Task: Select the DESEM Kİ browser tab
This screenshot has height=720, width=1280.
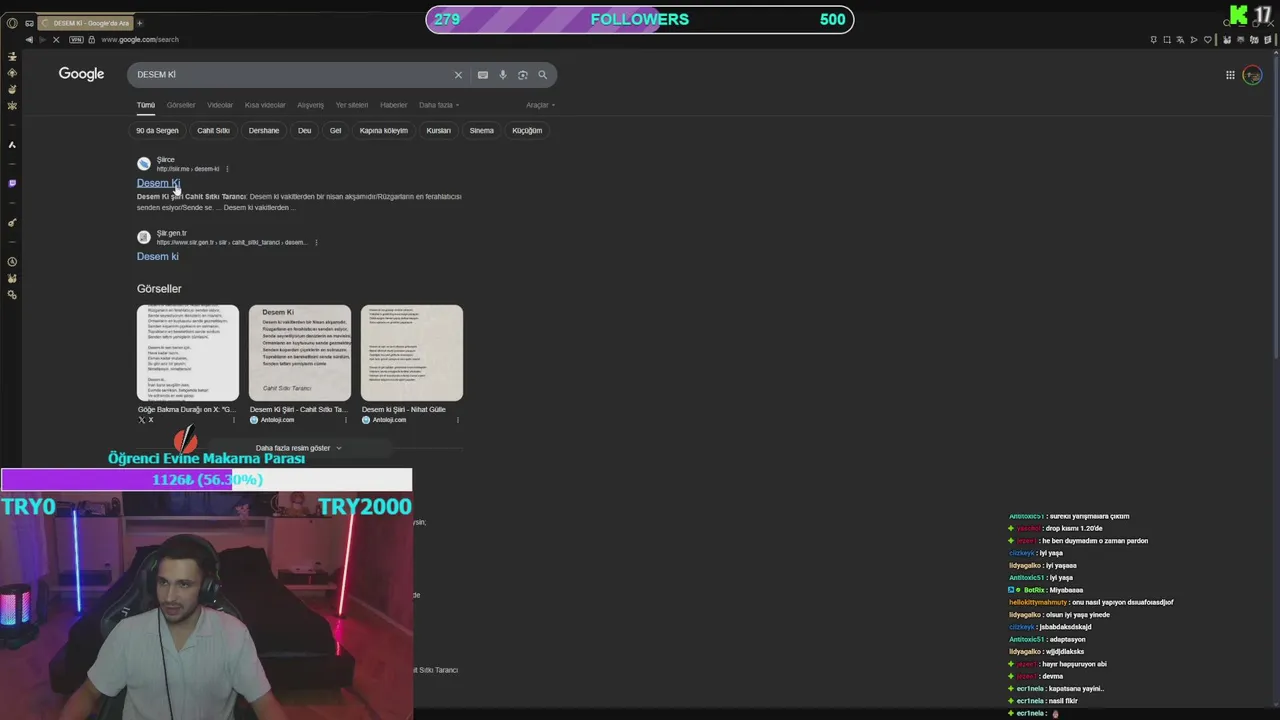Action: (x=85, y=23)
